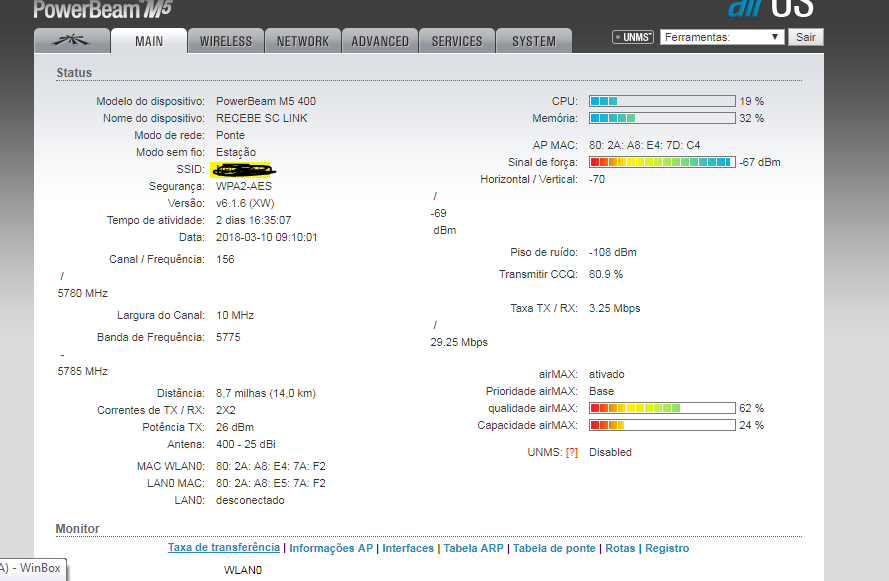Select airMAX status ativado

coord(607,374)
